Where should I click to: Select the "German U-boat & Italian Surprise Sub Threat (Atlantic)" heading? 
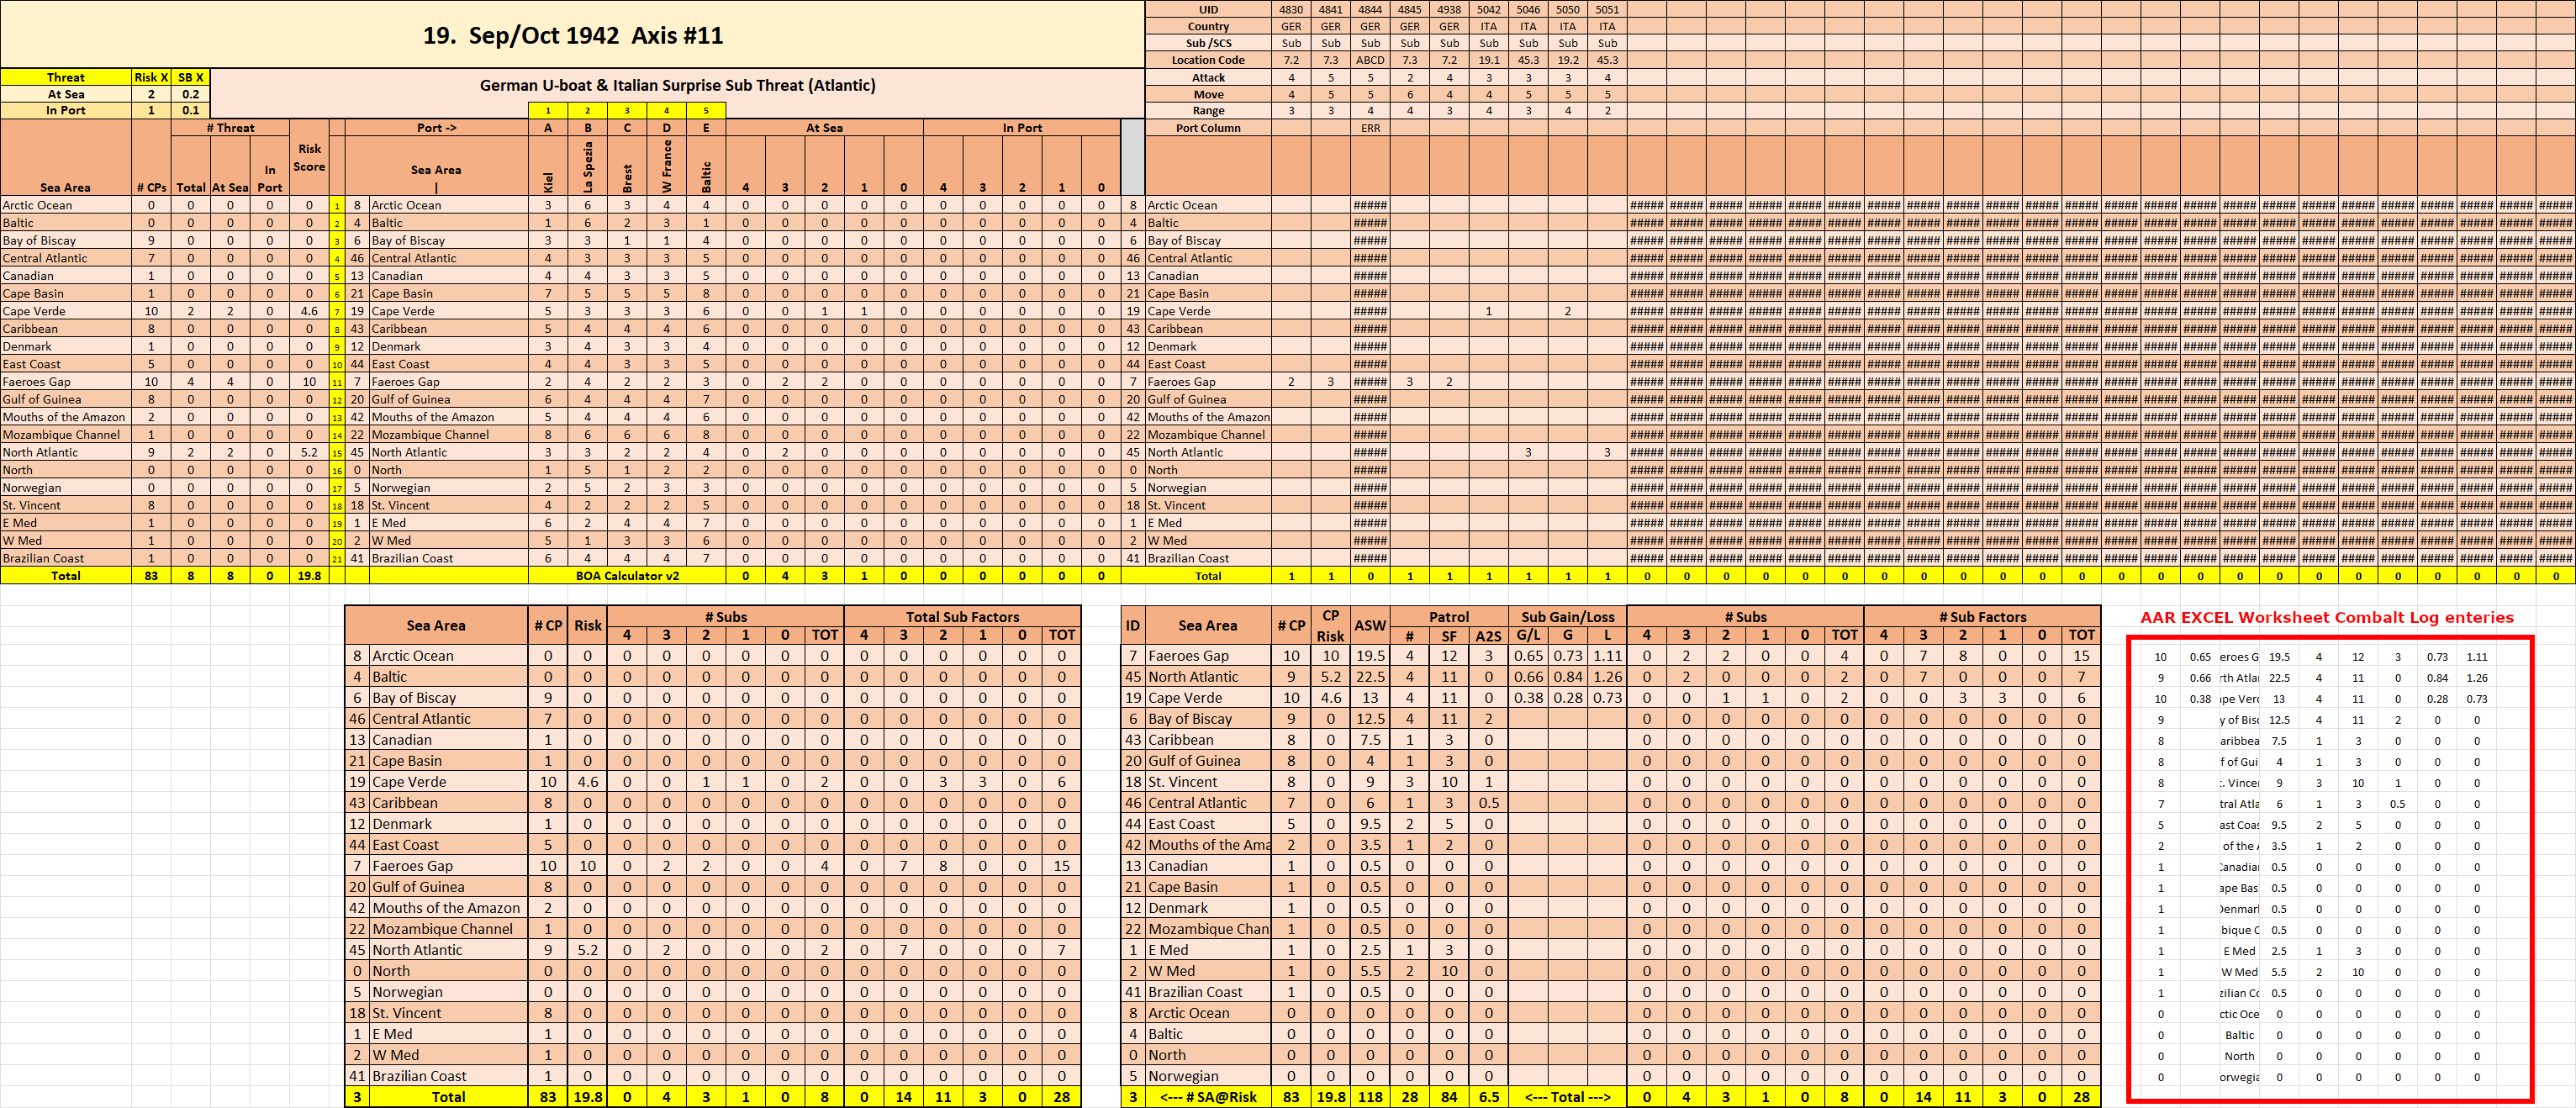(677, 85)
